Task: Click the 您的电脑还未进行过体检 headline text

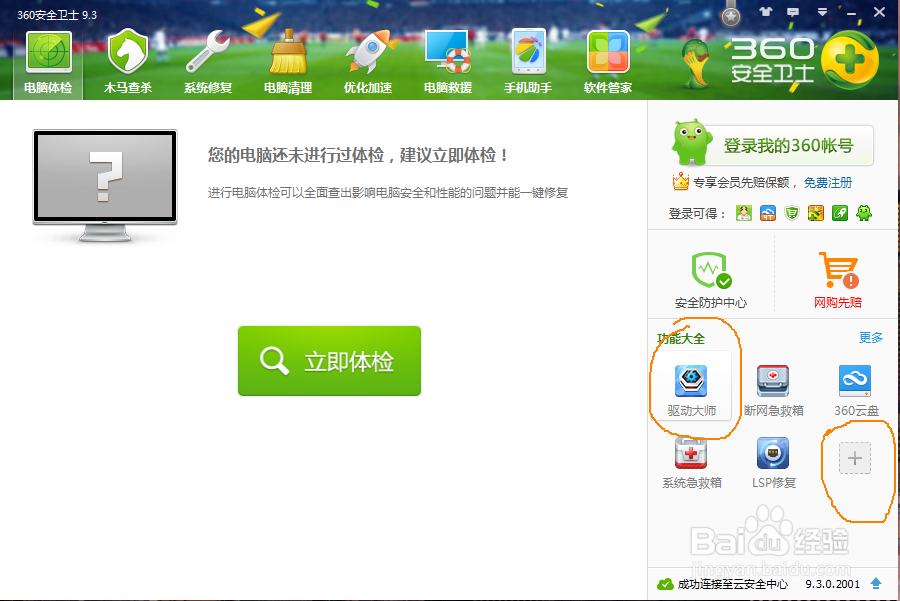Action: coord(358,155)
